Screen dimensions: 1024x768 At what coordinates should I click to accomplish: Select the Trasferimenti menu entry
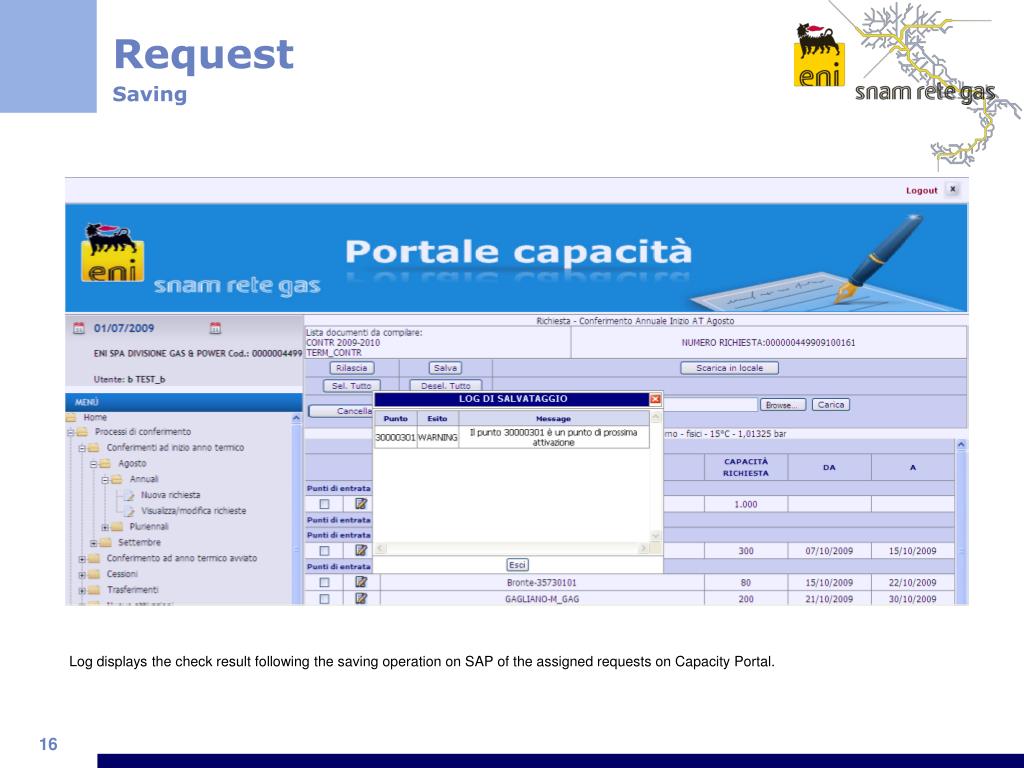pos(133,590)
